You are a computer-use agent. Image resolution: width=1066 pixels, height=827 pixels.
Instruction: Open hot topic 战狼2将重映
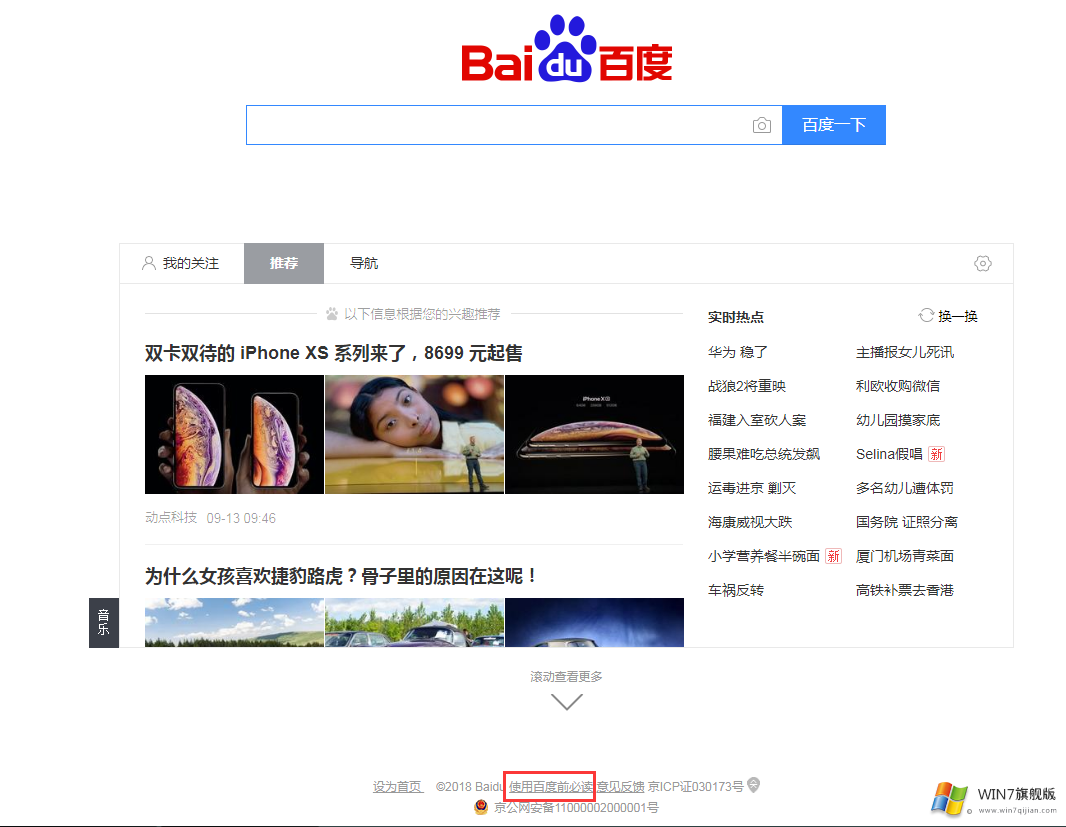coord(746,386)
